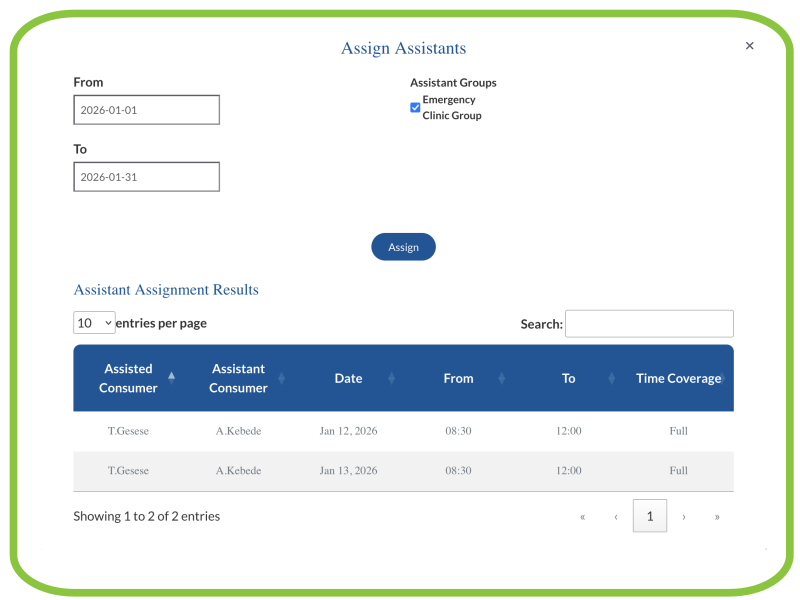Screen dimensions: 800x600
Task: Click the To date field
Action: pos(146,176)
